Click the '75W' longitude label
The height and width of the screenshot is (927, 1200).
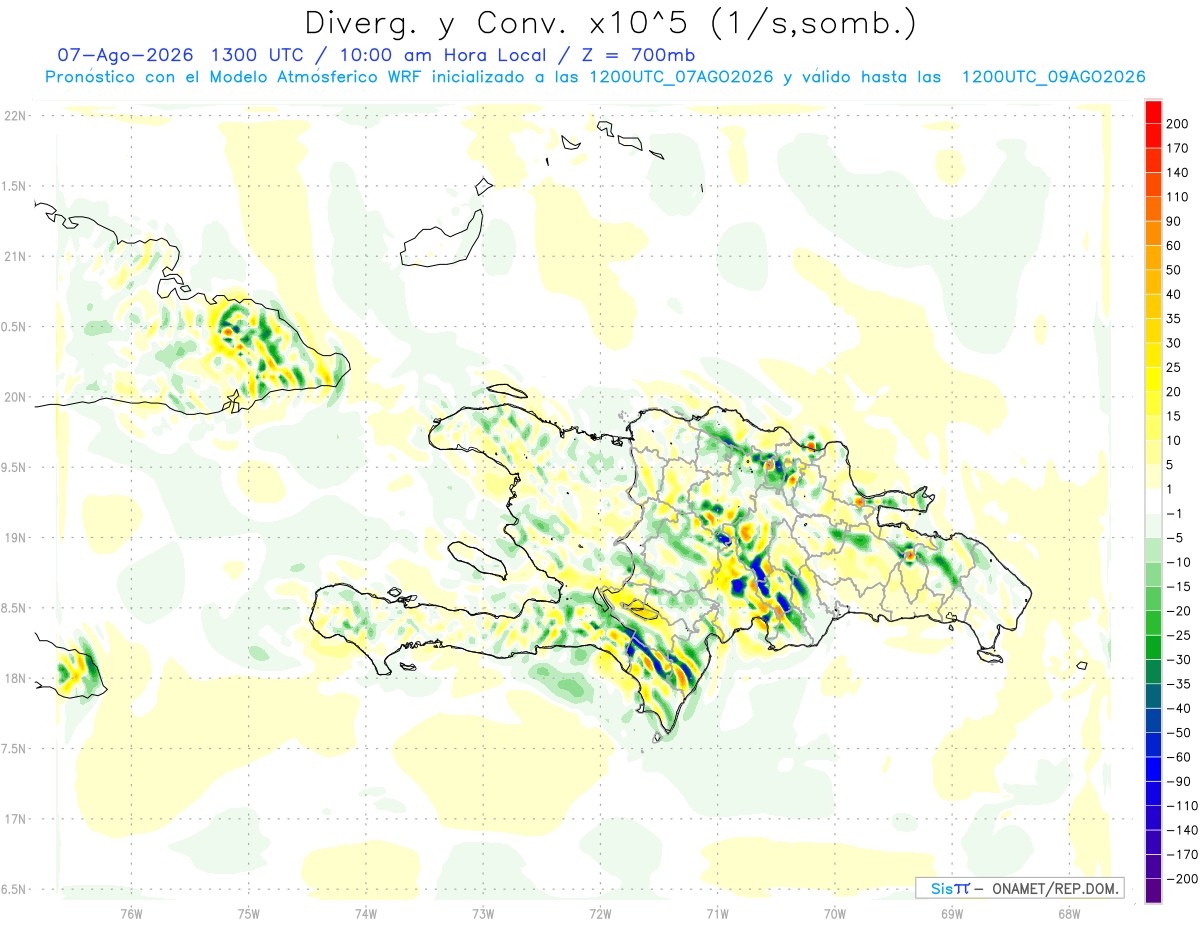[249, 912]
